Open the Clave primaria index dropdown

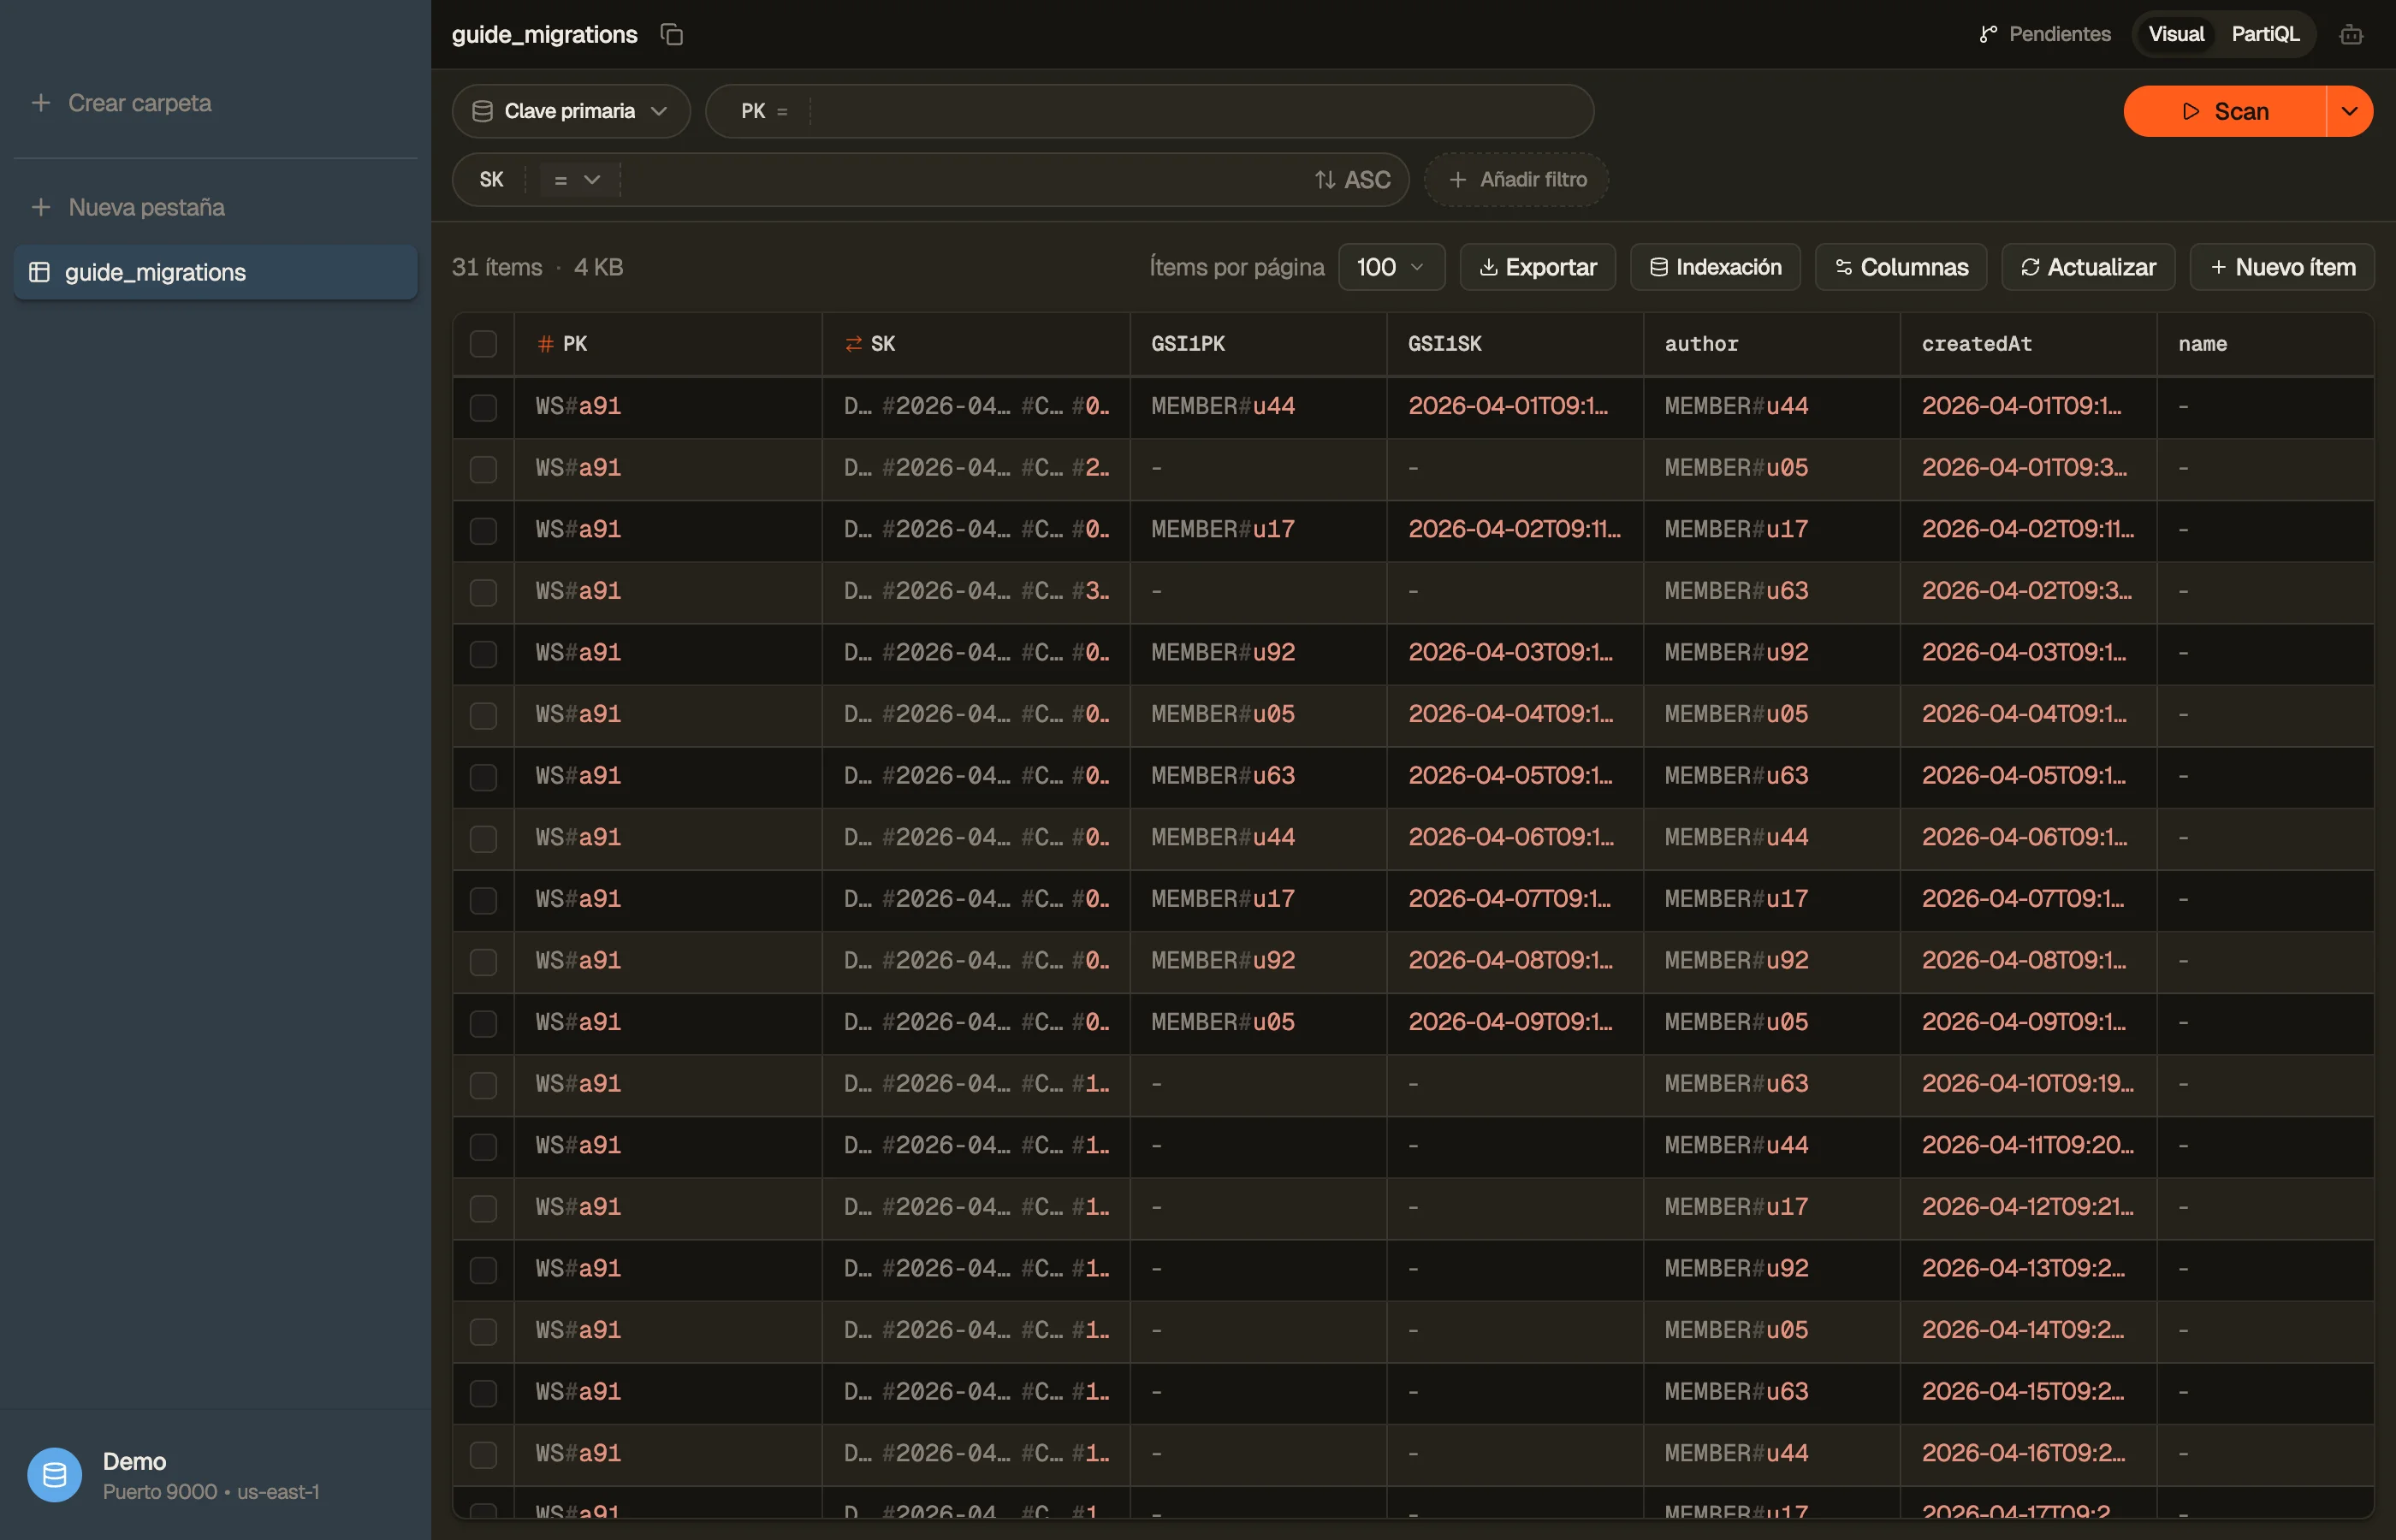(571, 111)
